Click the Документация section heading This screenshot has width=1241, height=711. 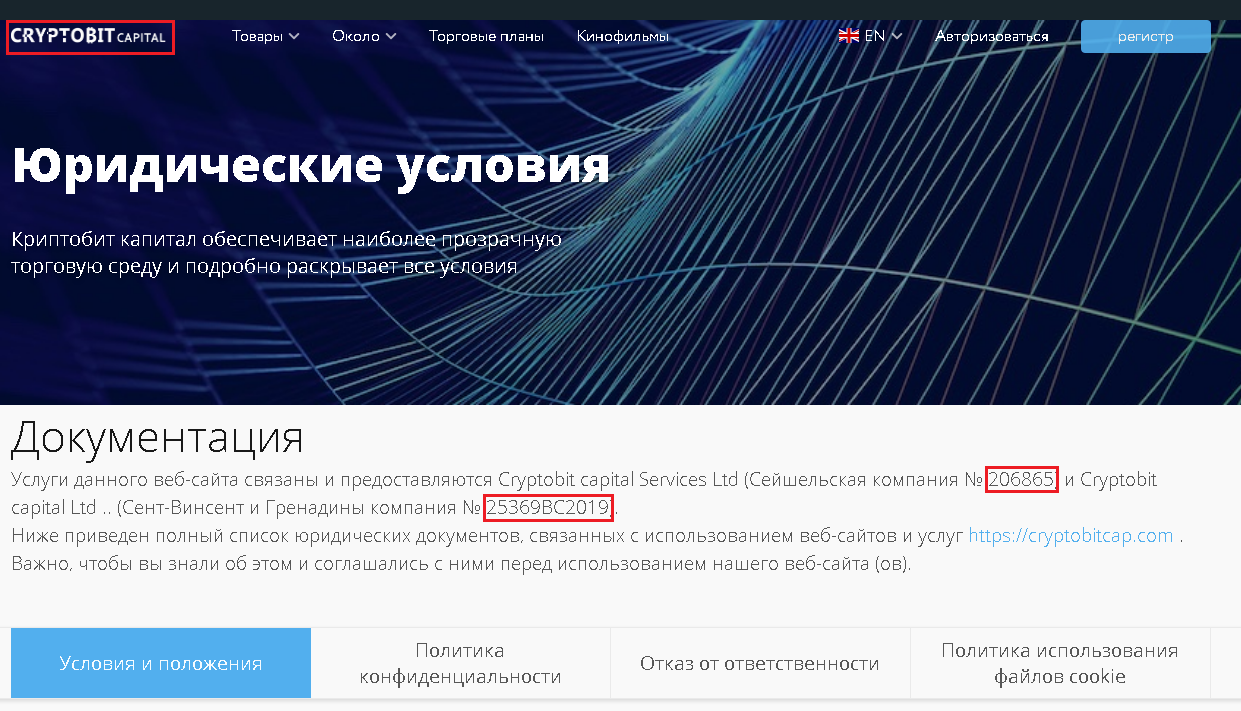(x=157, y=437)
